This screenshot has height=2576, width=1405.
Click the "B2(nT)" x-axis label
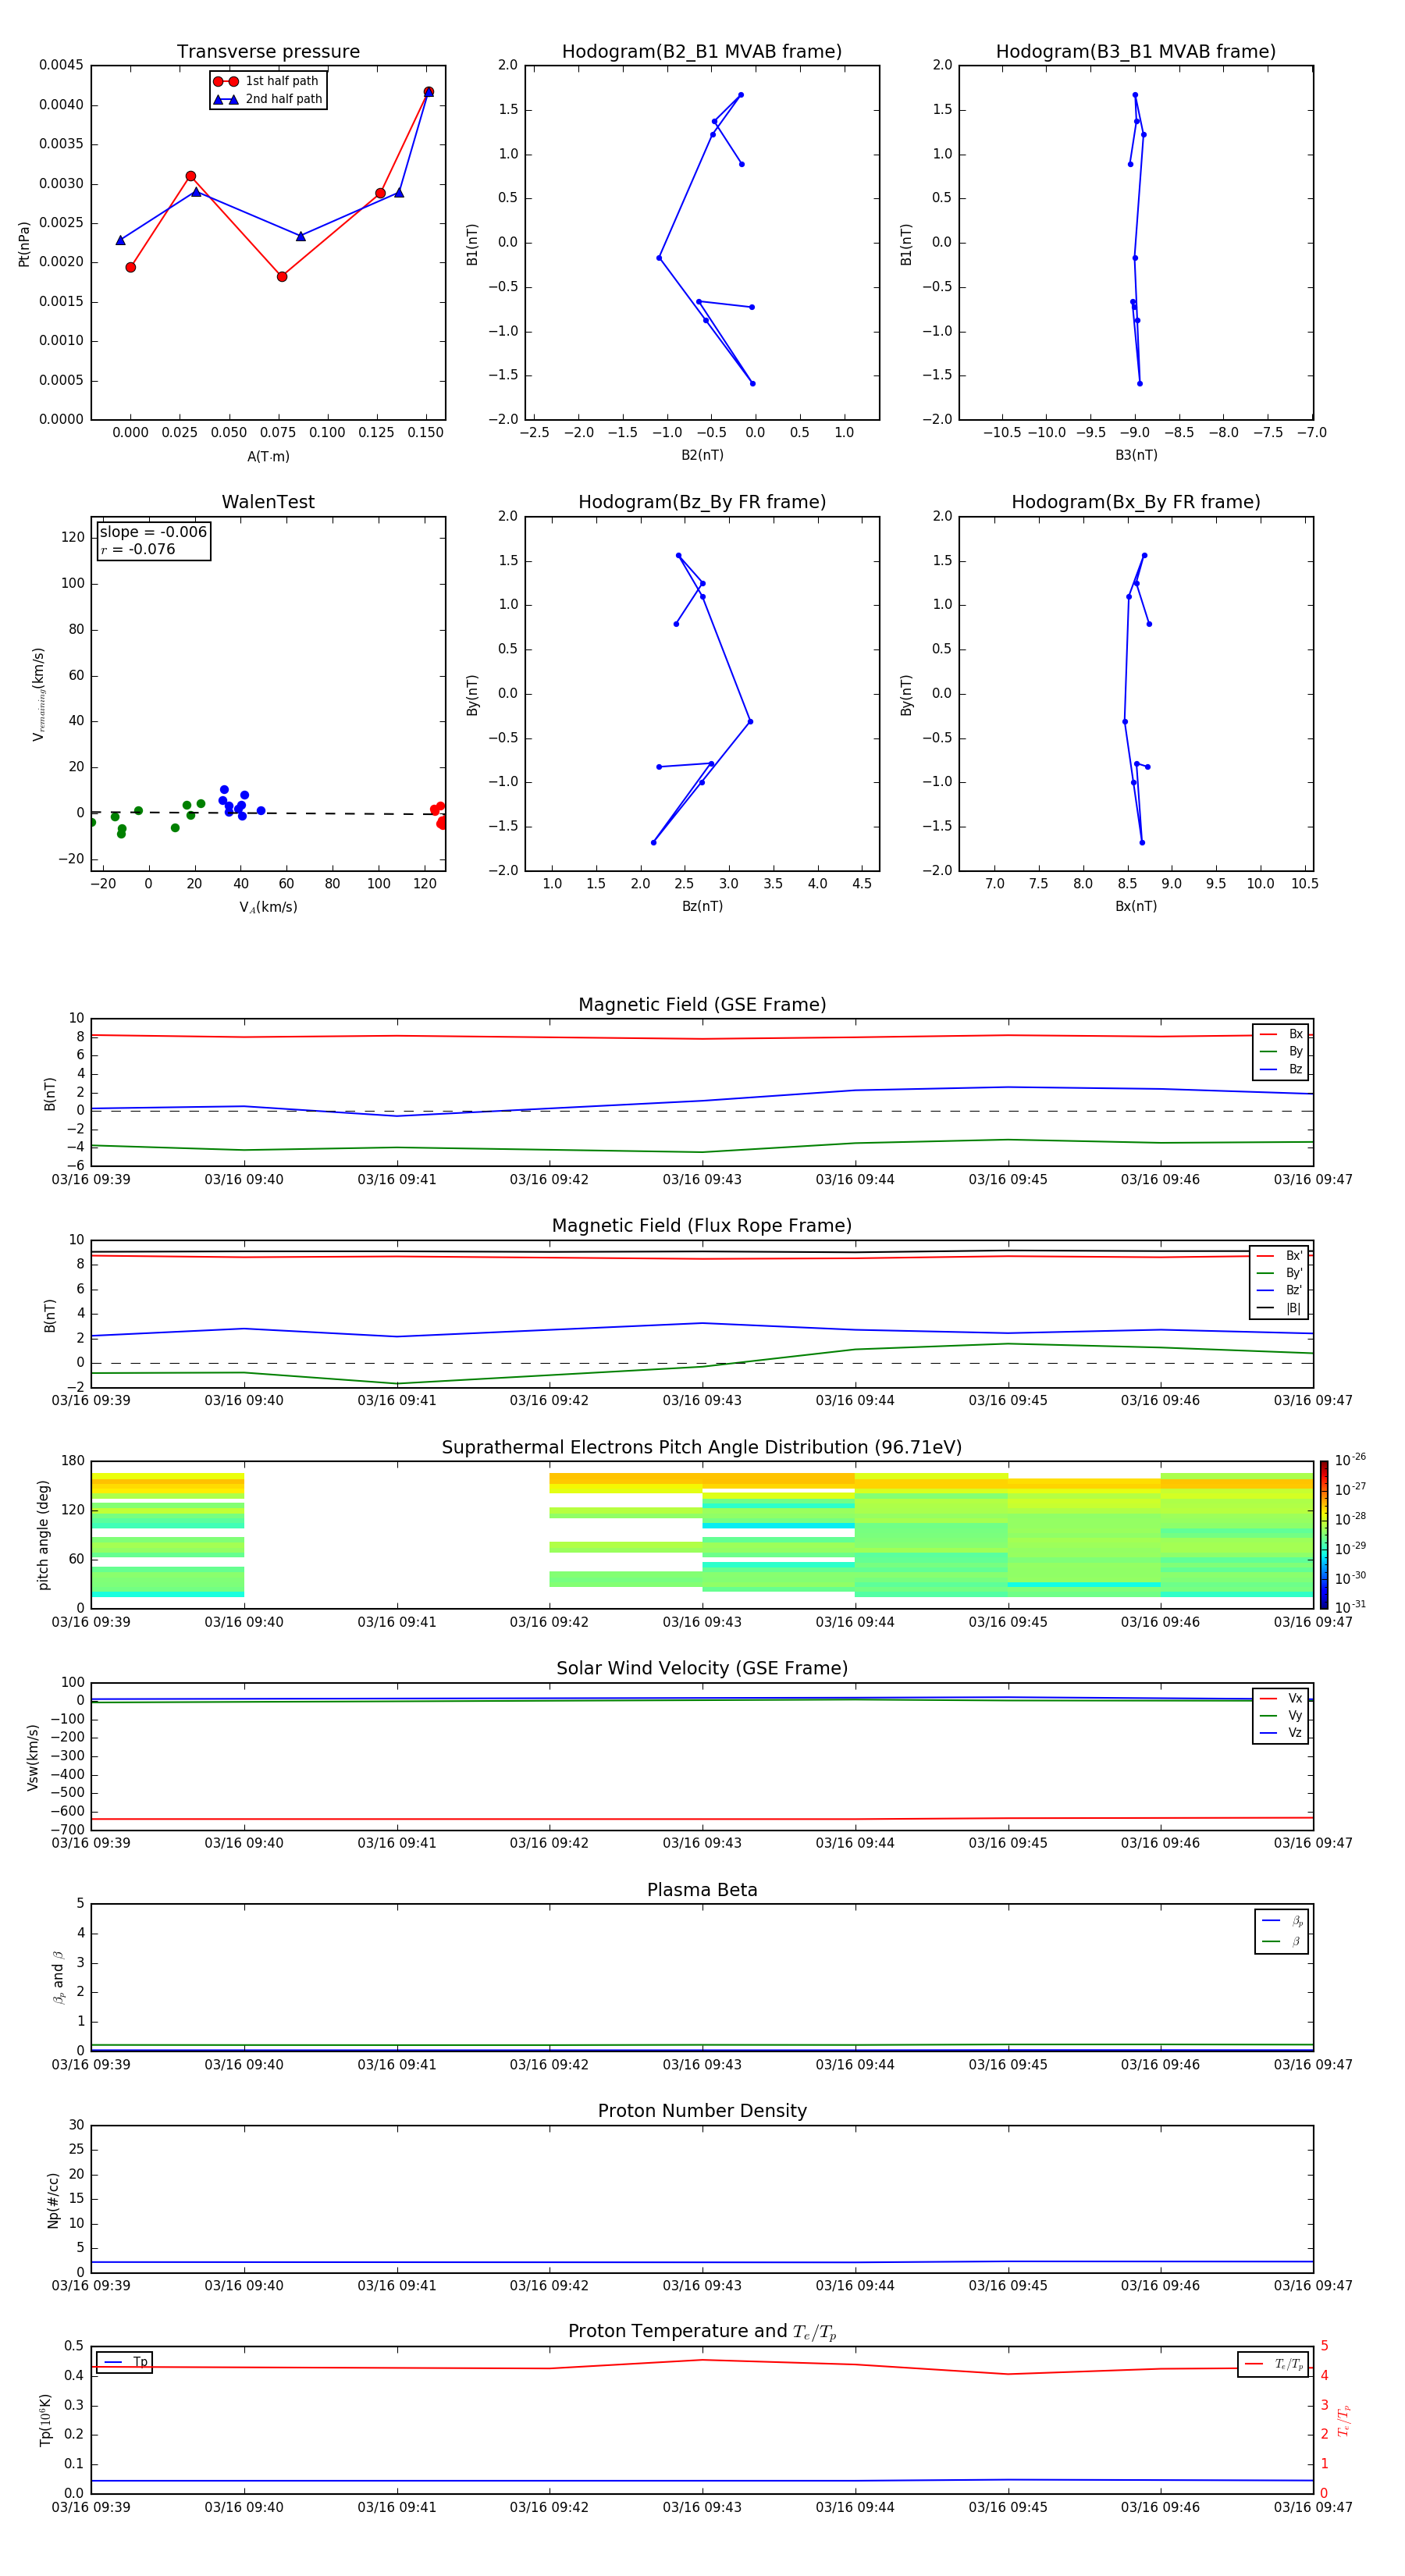click(702, 455)
